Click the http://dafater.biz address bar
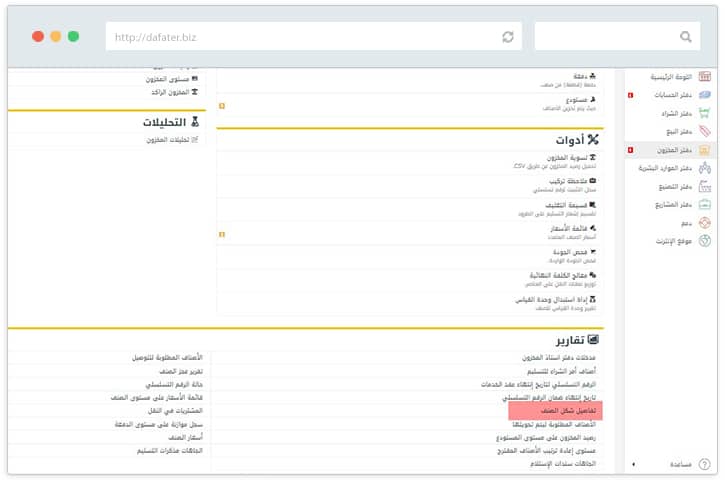Image resolution: width=725 pixels, height=485 pixels. point(313,37)
